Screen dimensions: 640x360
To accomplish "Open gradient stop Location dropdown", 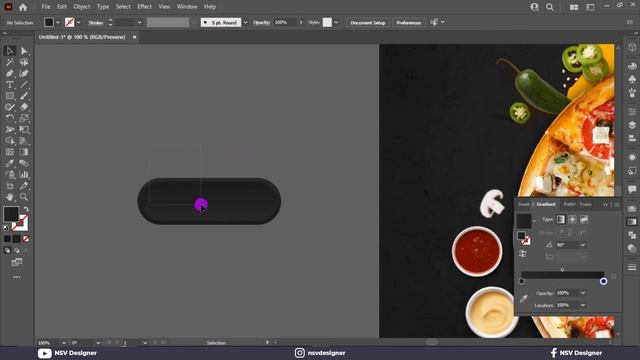I will click(x=583, y=305).
